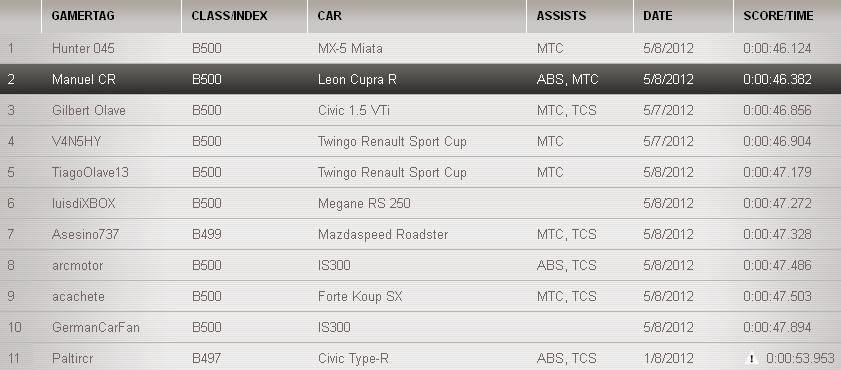The width and height of the screenshot is (841, 370).
Task: Select the Leon Cupra R car entry
Action: (x=357, y=80)
